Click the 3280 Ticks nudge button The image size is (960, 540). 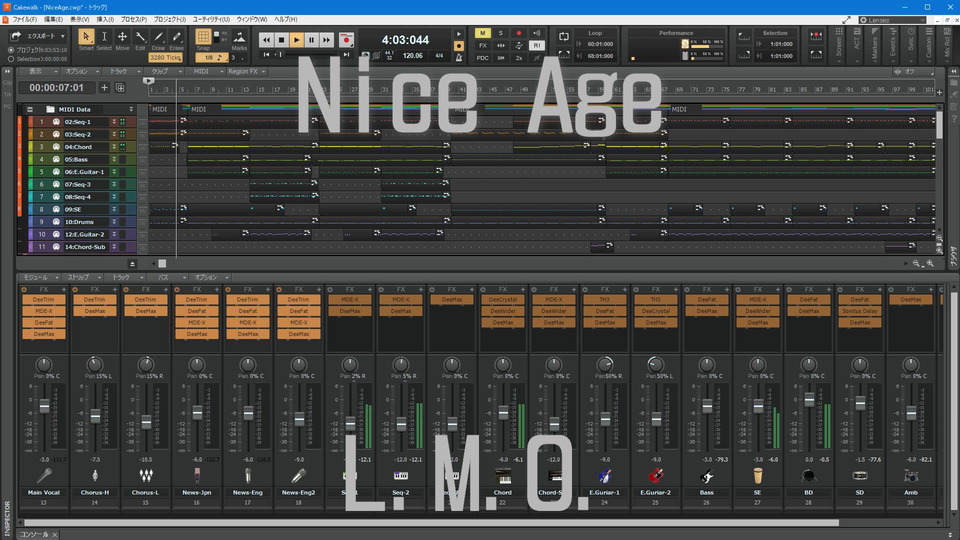tap(165, 58)
